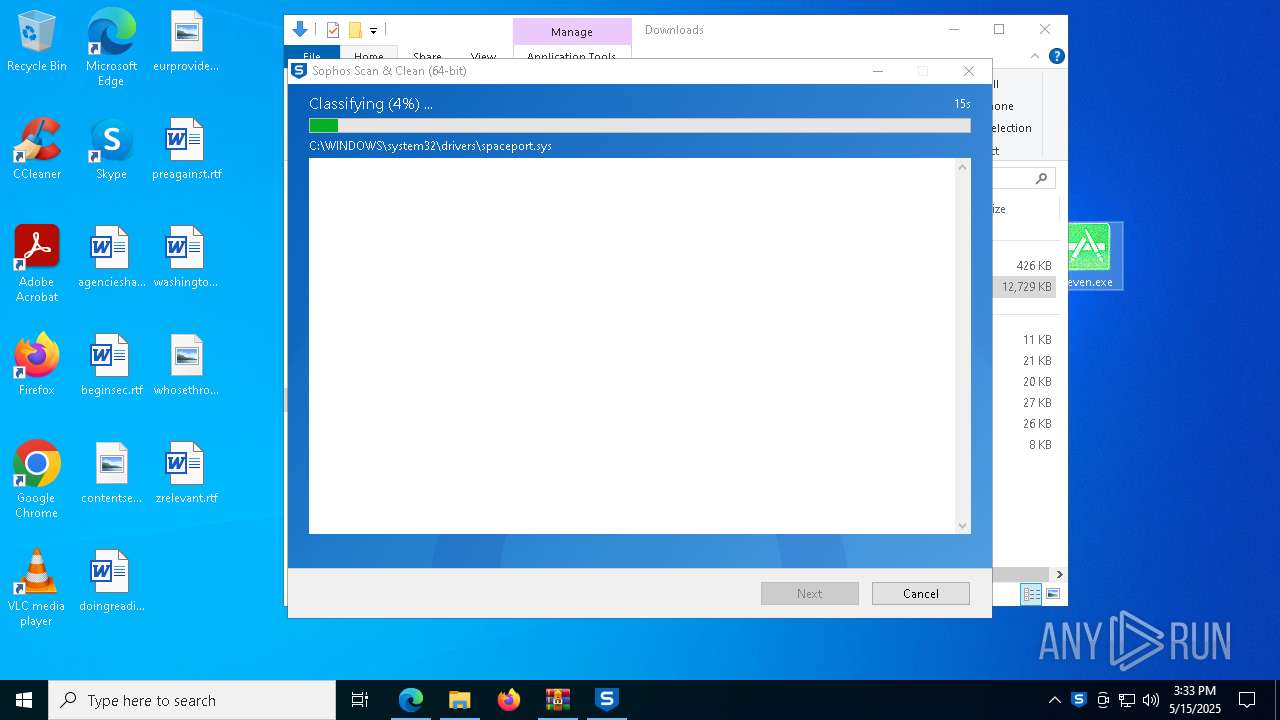
Task: Minimize the Sophos Scan & Clean window
Action: pyautogui.click(x=878, y=71)
